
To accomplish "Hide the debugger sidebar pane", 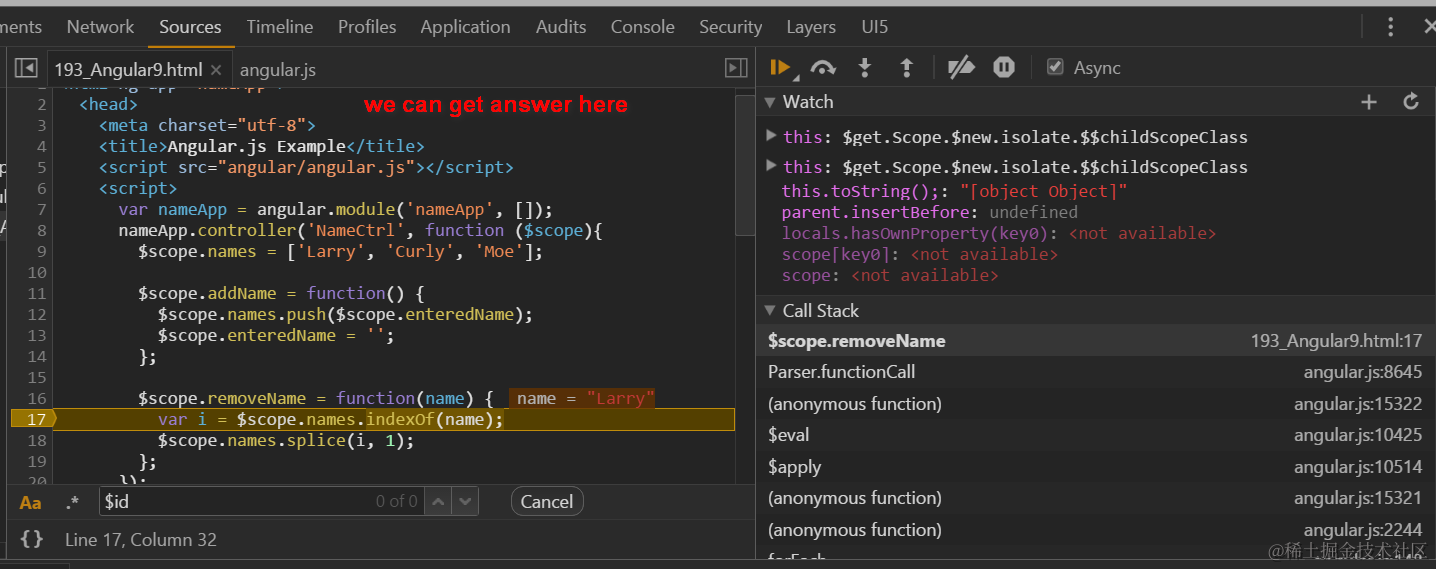I will (x=736, y=68).
